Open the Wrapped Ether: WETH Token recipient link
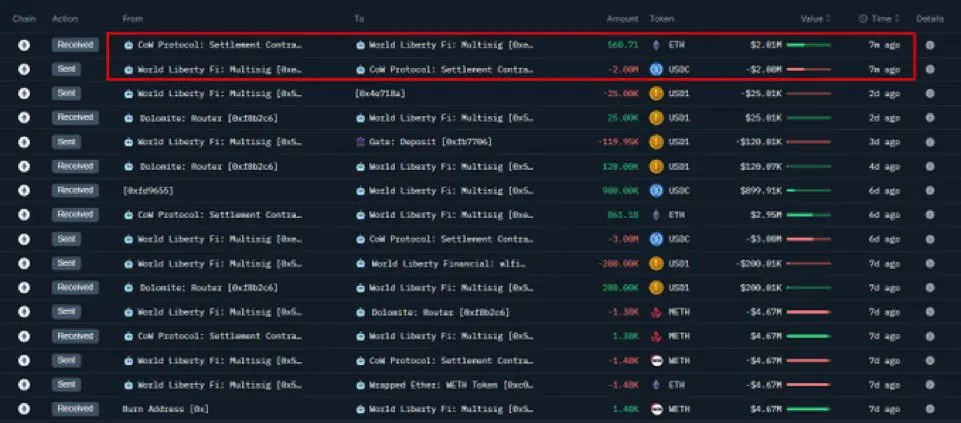The height and width of the screenshot is (423, 961). [452, 384]
